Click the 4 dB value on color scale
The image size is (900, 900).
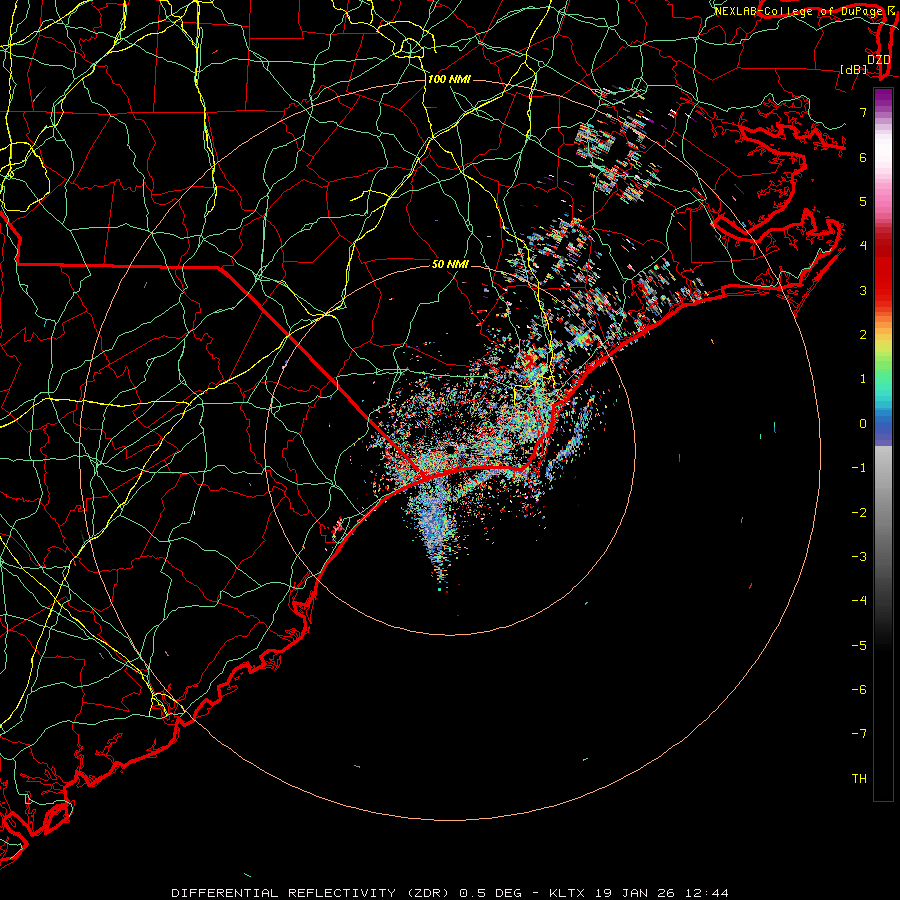point(863,246)
